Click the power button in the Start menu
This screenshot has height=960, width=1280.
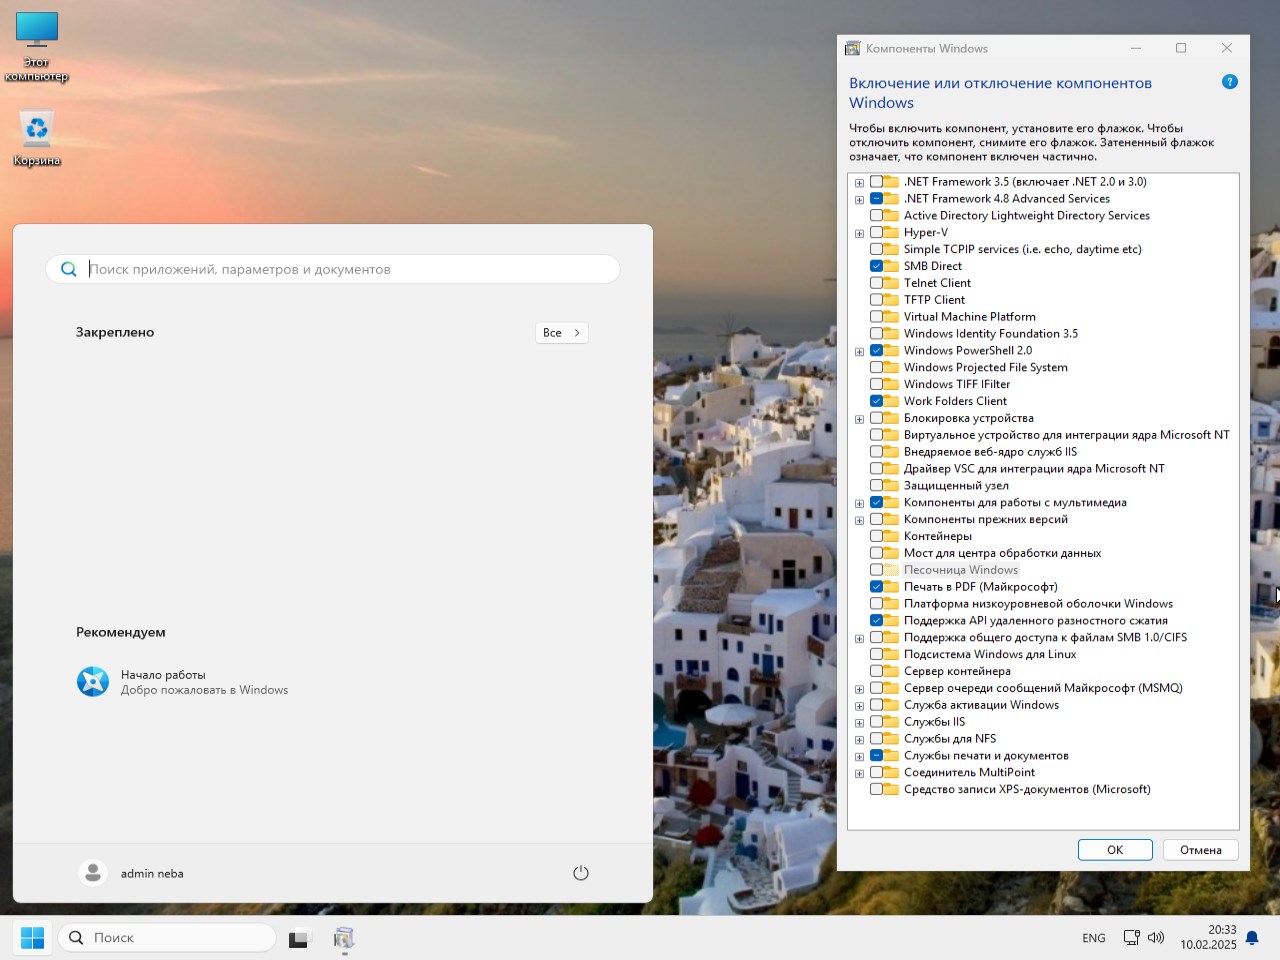pyautogui.click(x=580, y=873)
